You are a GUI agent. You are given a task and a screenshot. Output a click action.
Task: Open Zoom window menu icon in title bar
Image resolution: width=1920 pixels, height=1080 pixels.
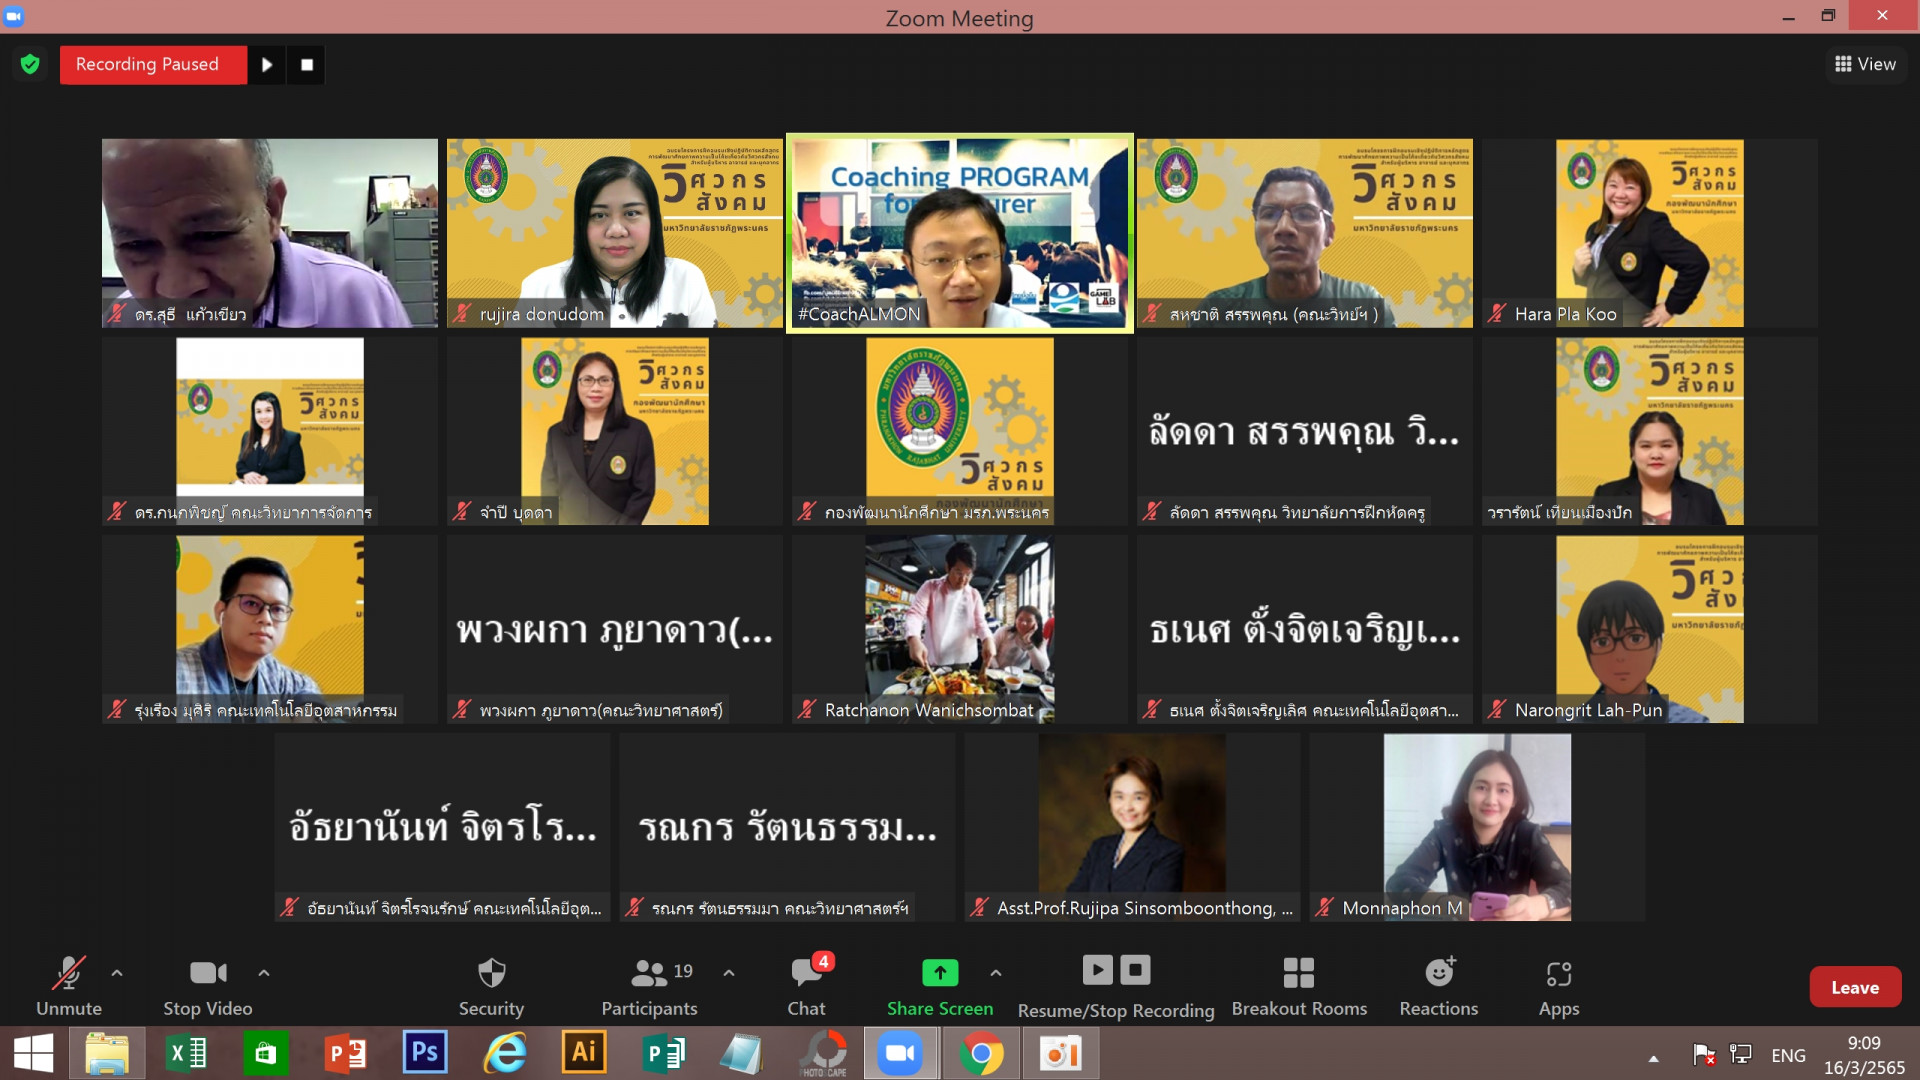[x=14, y=16]
